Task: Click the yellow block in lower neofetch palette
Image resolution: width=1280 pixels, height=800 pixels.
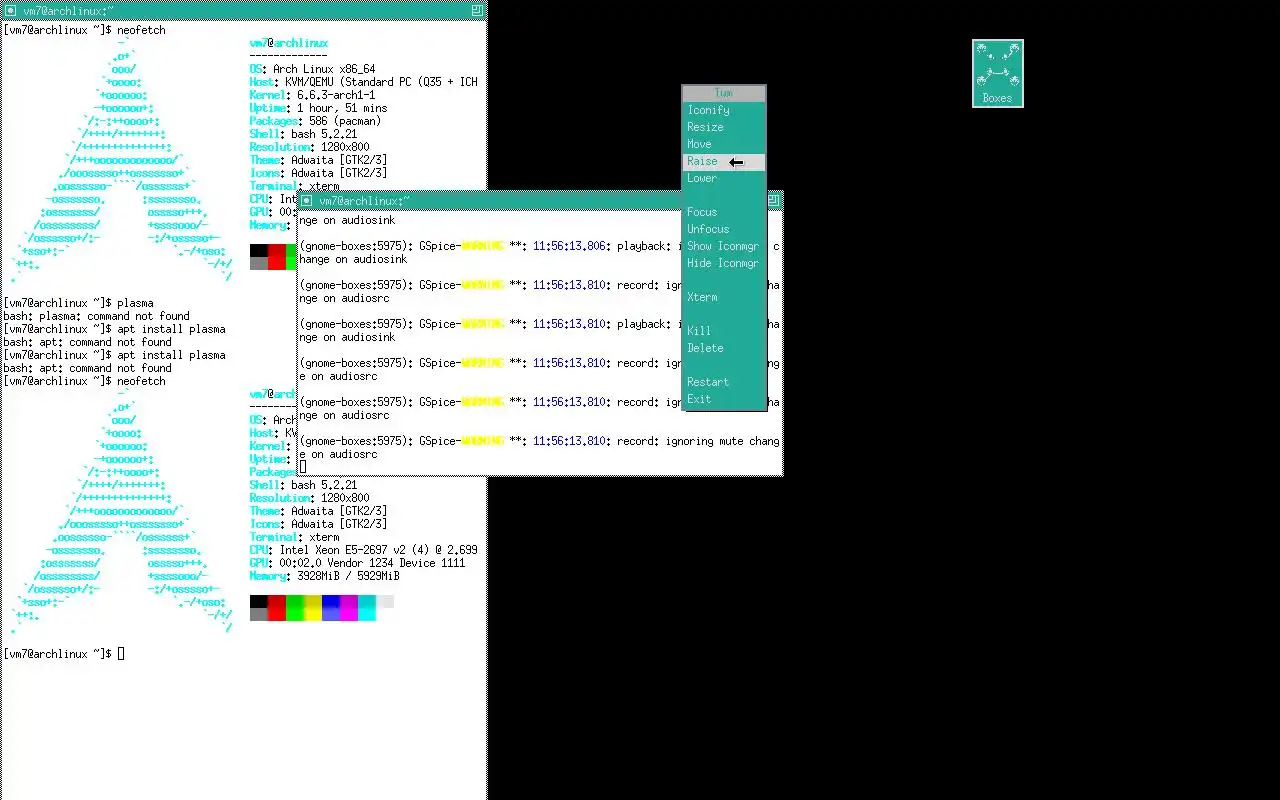Action: (313, 608)
